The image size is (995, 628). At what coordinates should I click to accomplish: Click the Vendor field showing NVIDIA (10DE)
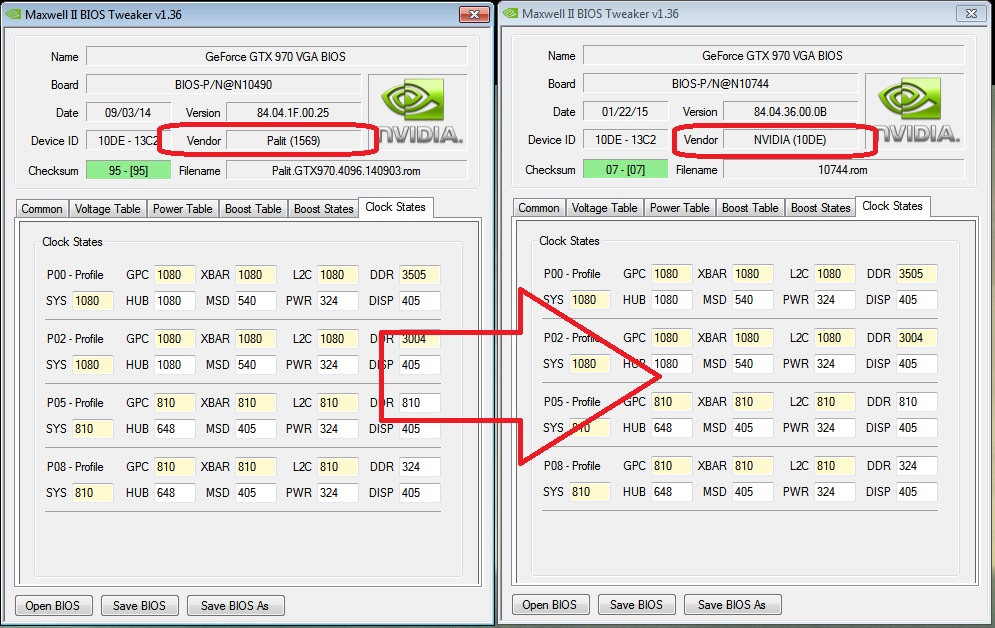[x=790, y=140]
